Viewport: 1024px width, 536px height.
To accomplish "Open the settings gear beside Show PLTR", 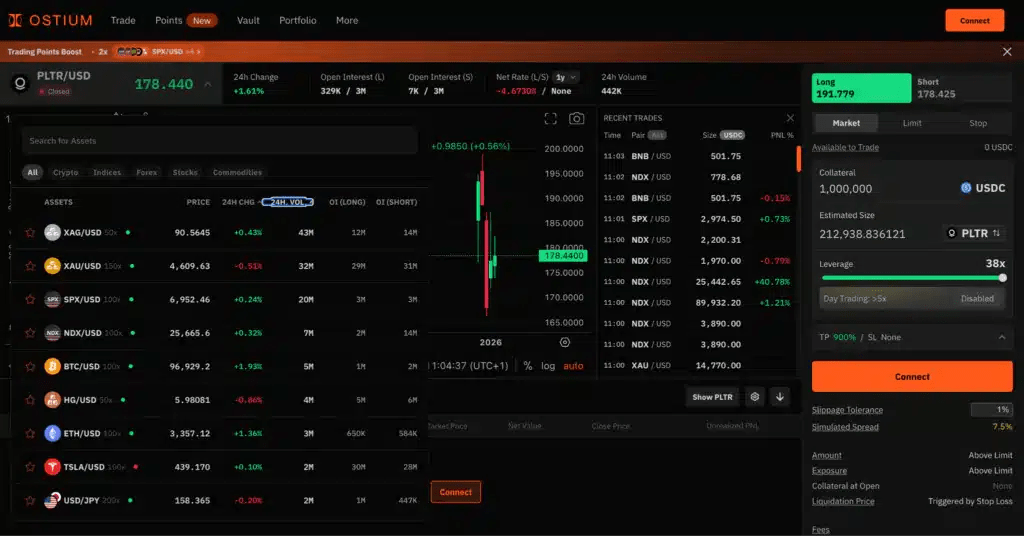I will (x=755, y=397).
